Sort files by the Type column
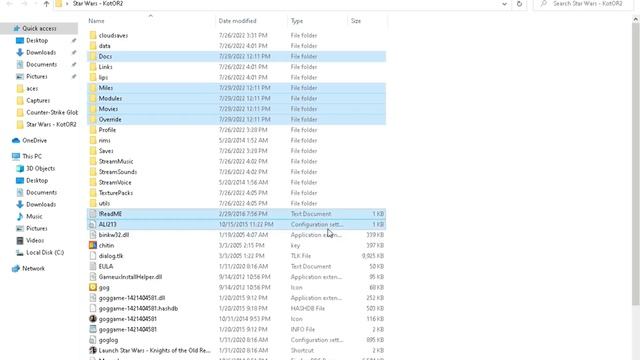Viewport: 640px width, 360px height. point(297,21)
